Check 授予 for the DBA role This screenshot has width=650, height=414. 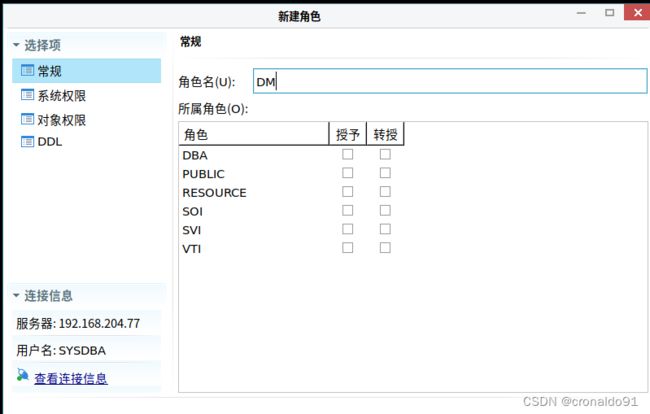[347, 155]
